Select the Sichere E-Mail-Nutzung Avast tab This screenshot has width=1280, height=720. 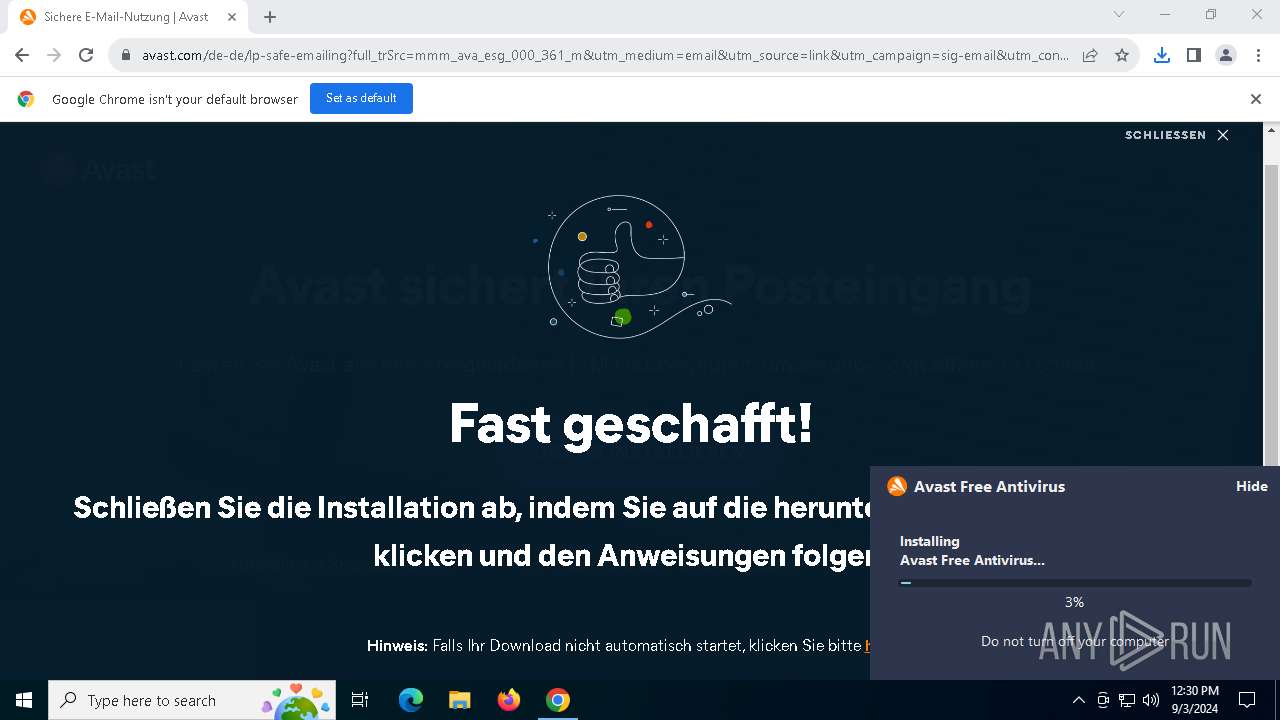point(126,17)
